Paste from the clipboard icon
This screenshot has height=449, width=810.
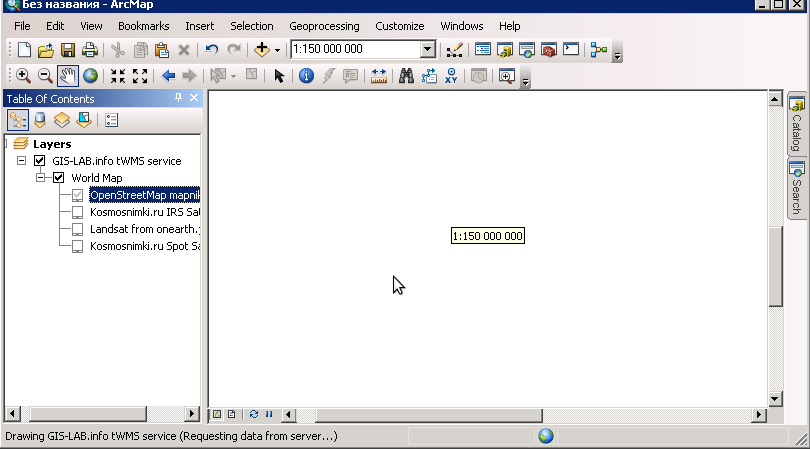(162, 50)
